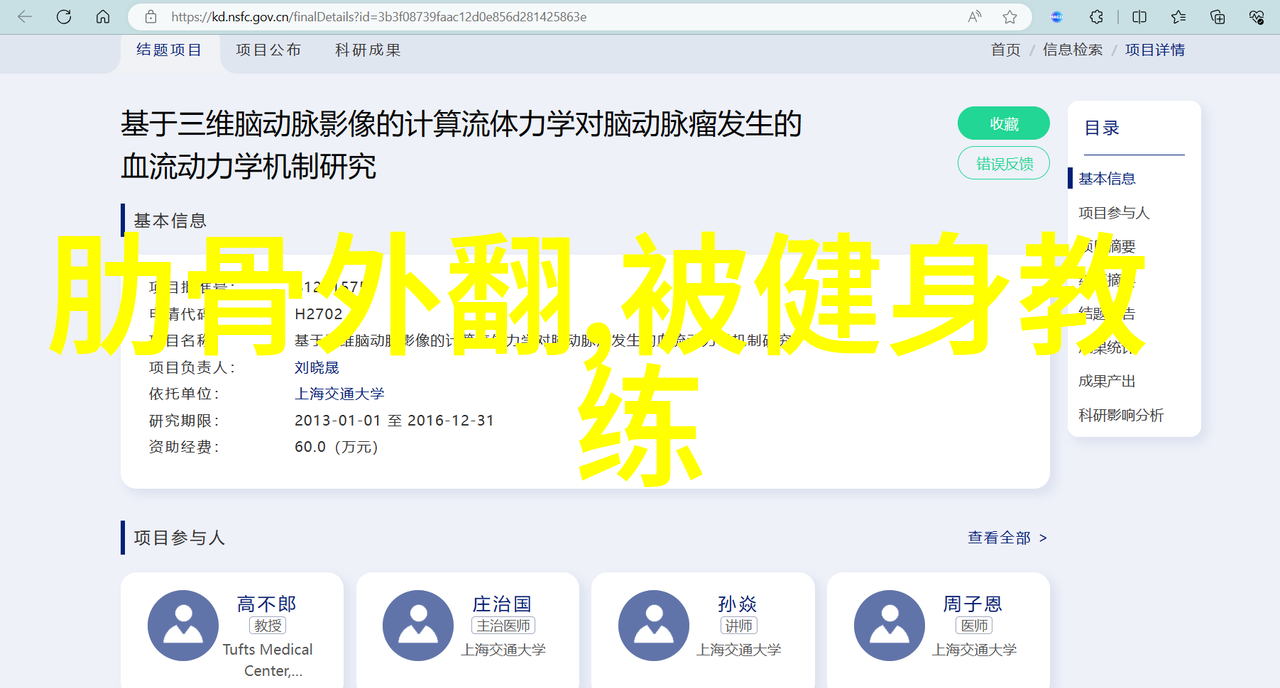Open project leader 刘晓晟 link
This screenshot has width=1280, height=688.
(x=316, y=367)
